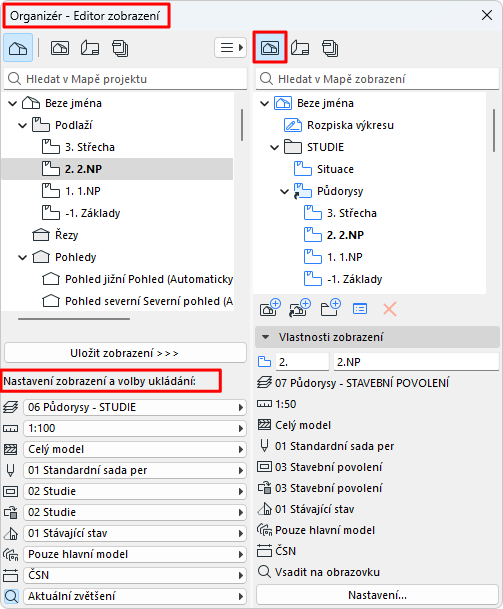Image resolution: width=503 pixels, height=609 pixels.
Task: Select -1. Základy in Project Map
Action: coord(81,213)
